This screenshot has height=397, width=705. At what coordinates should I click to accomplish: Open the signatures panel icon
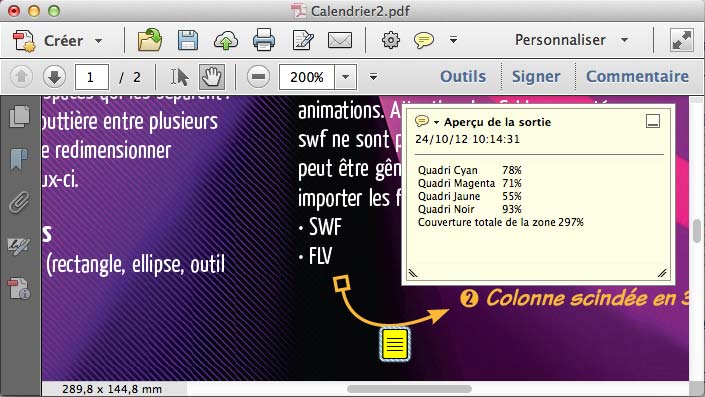tap(19, 246)
